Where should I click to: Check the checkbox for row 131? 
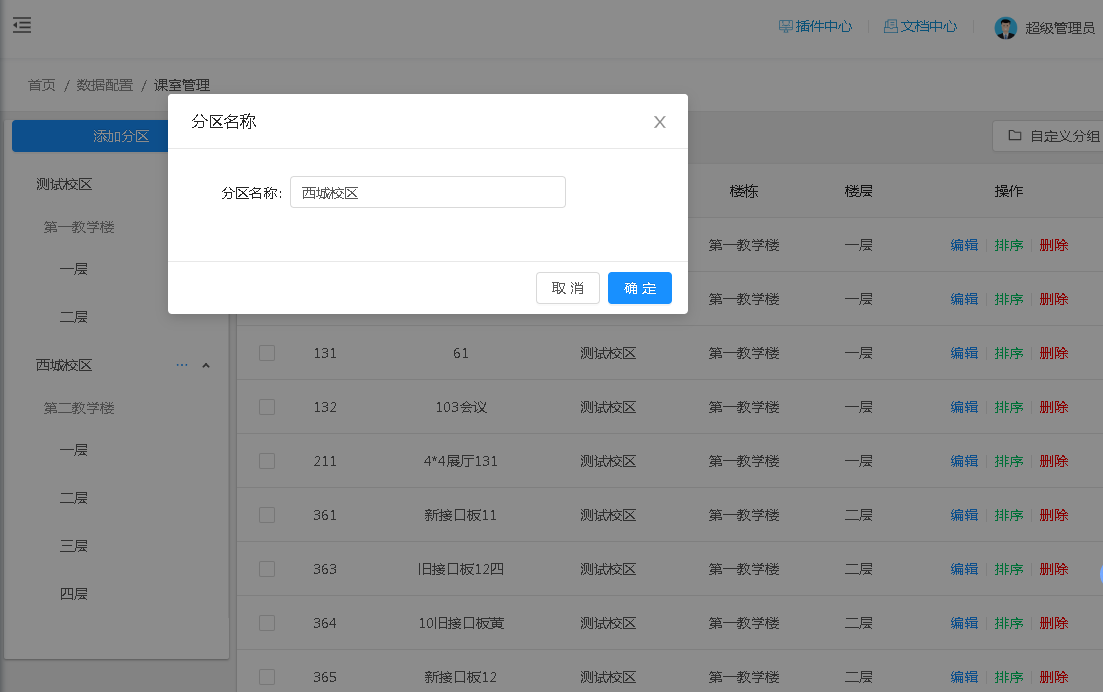coord(267,353)
